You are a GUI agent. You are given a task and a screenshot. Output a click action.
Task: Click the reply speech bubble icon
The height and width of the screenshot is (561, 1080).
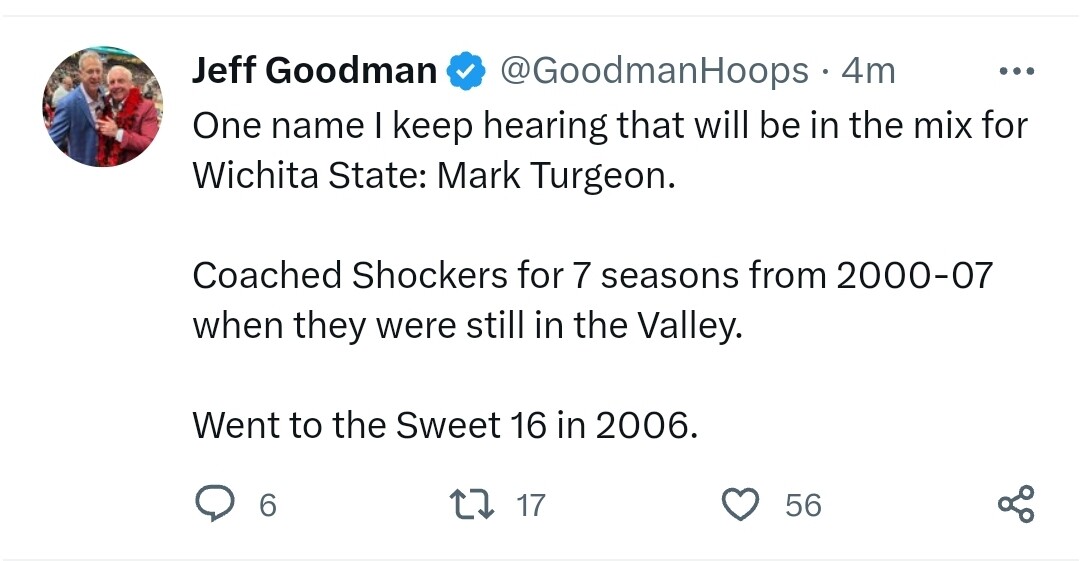[x=213, y=504]
